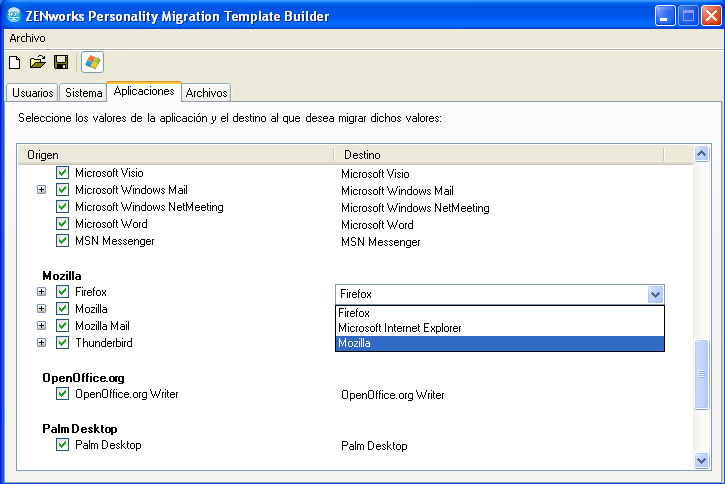
Task: Open the Firefox destination dropdown arrow
Action: (655, 294)
